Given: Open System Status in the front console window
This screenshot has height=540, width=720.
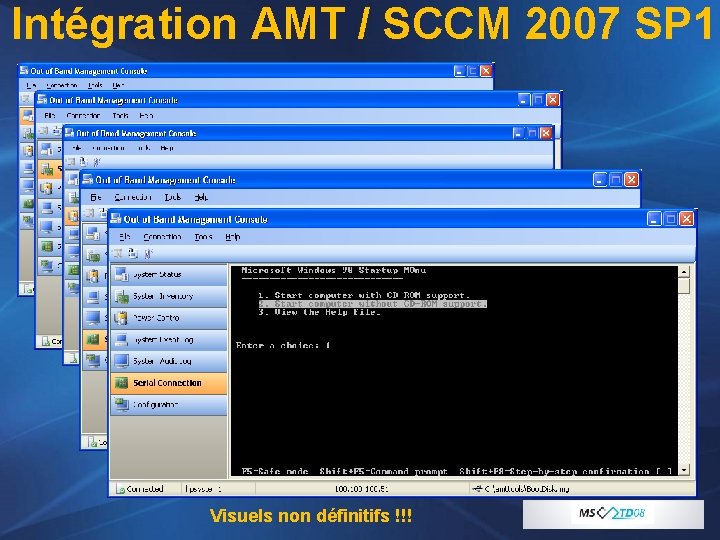Looking at the screenshot, I should coord(169,275).
